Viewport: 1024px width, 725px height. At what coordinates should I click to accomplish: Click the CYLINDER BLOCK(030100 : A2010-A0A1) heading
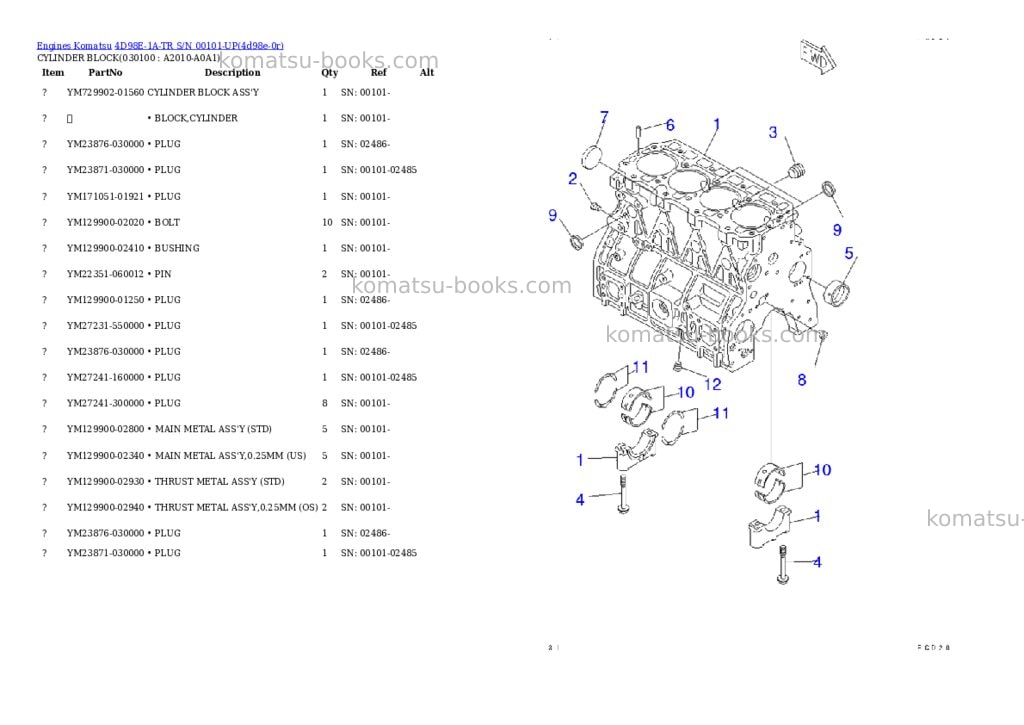(x=129, y=58)
